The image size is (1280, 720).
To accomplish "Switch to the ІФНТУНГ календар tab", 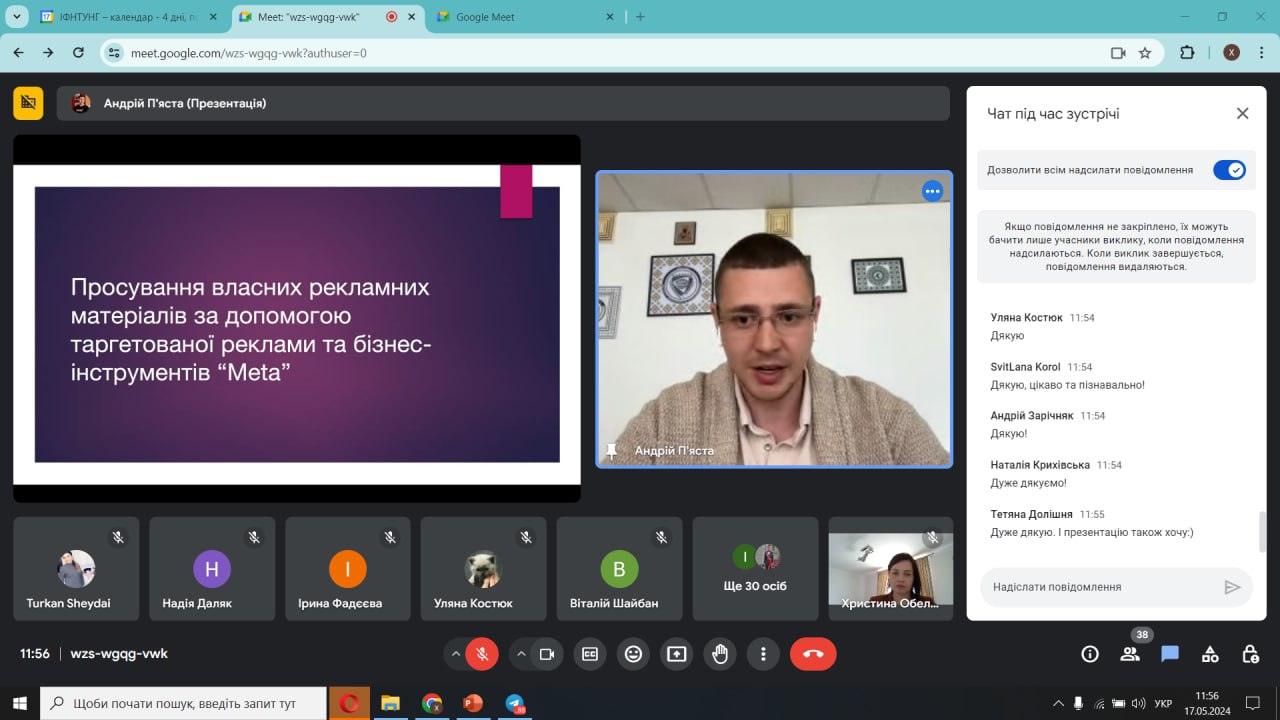I will [125, 17].
